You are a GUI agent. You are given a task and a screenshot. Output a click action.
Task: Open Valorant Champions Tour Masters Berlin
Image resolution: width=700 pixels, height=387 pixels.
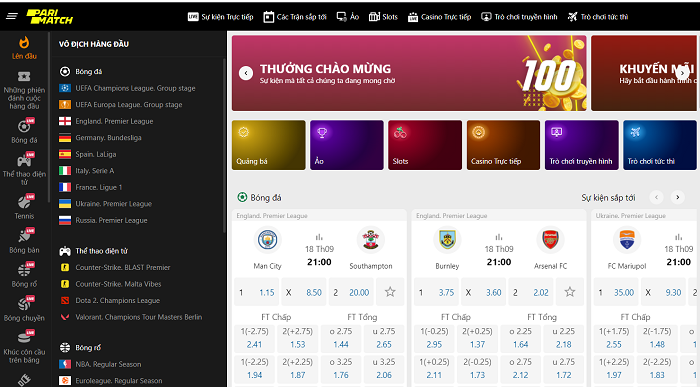pos(131,317)
